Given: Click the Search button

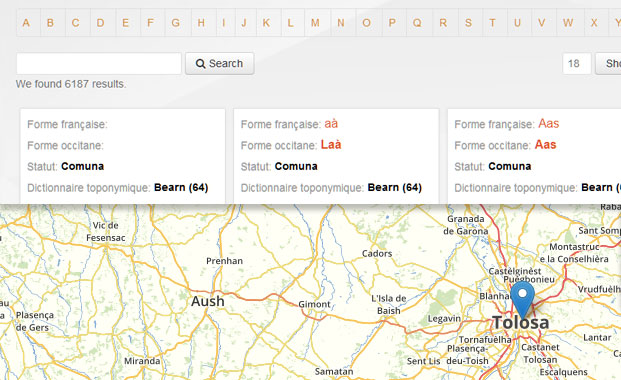Looking at the screenshot, I should click(x=220, y=63).
